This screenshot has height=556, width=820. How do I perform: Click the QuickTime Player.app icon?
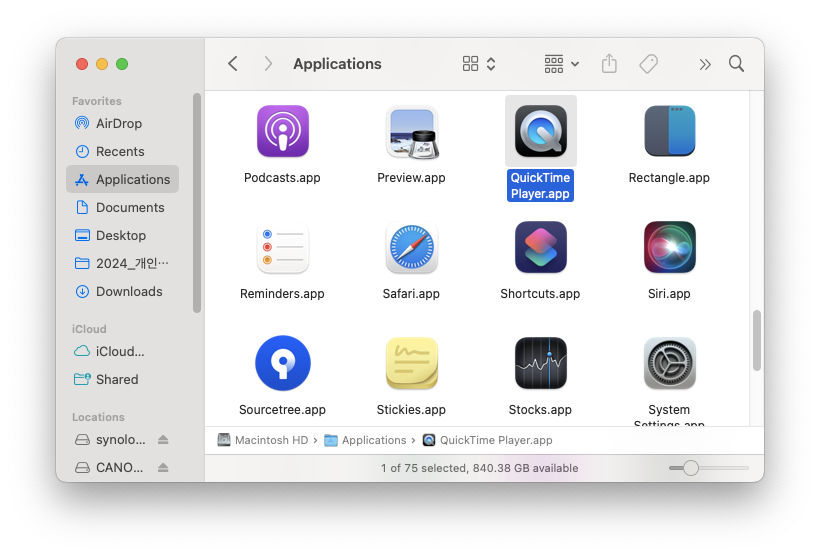[540, 131]
